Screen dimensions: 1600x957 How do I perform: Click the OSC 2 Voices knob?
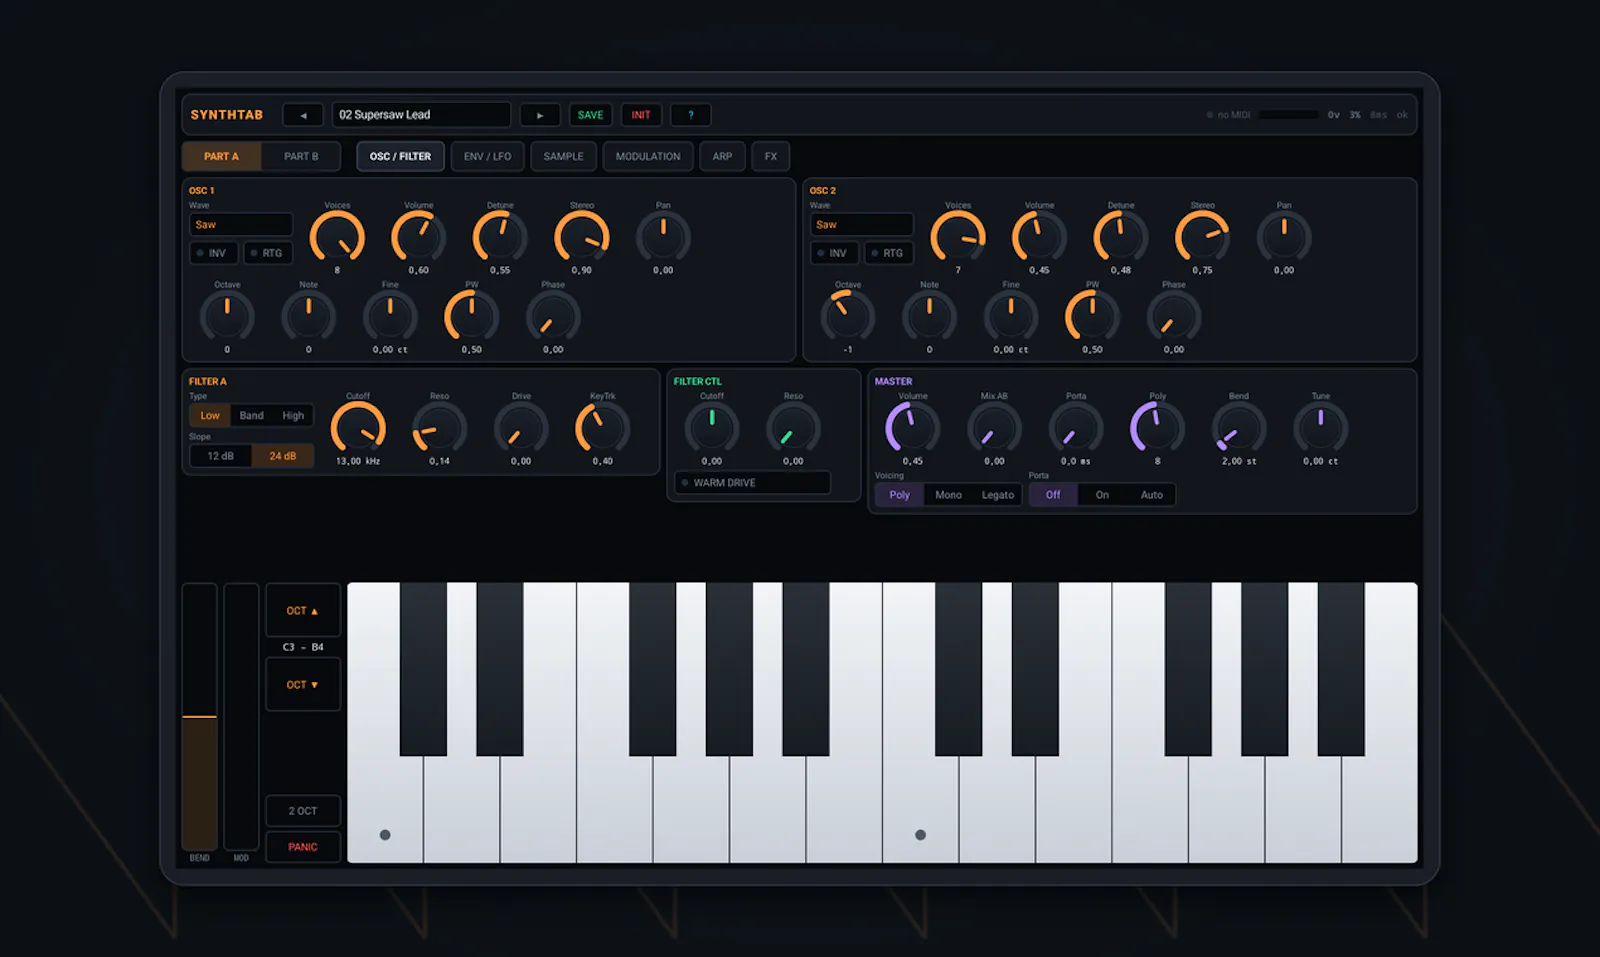958,238
